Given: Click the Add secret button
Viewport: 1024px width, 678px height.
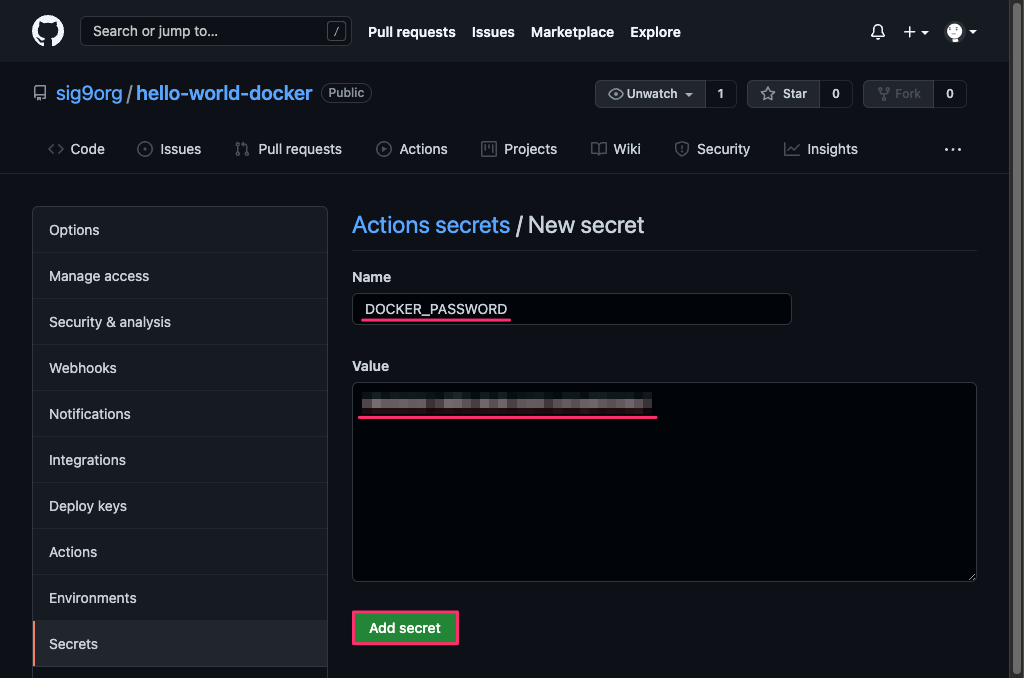Looking at the screenshot, I should tap(405, 628).
